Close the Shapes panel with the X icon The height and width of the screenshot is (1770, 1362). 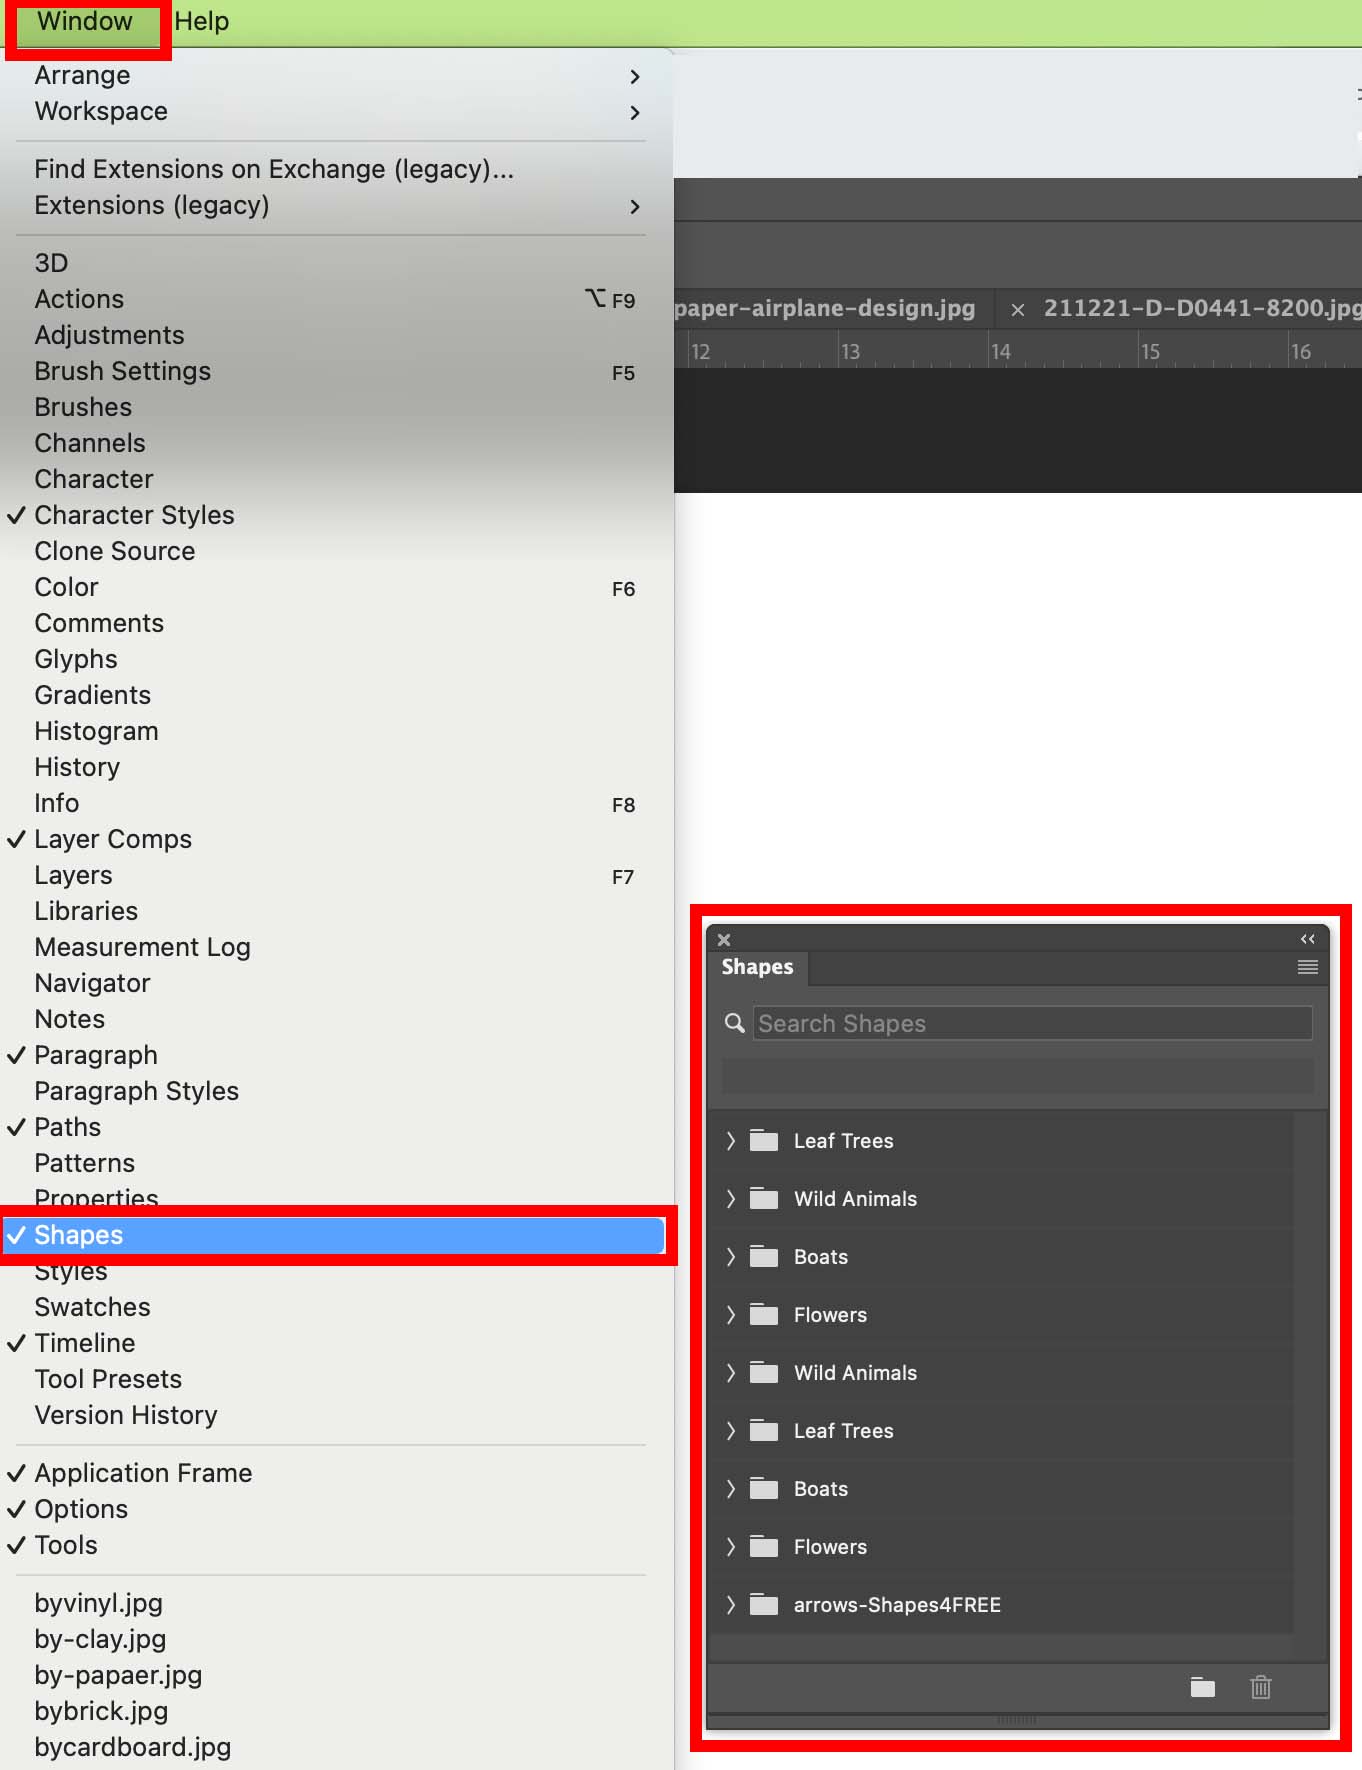(724, 939)
